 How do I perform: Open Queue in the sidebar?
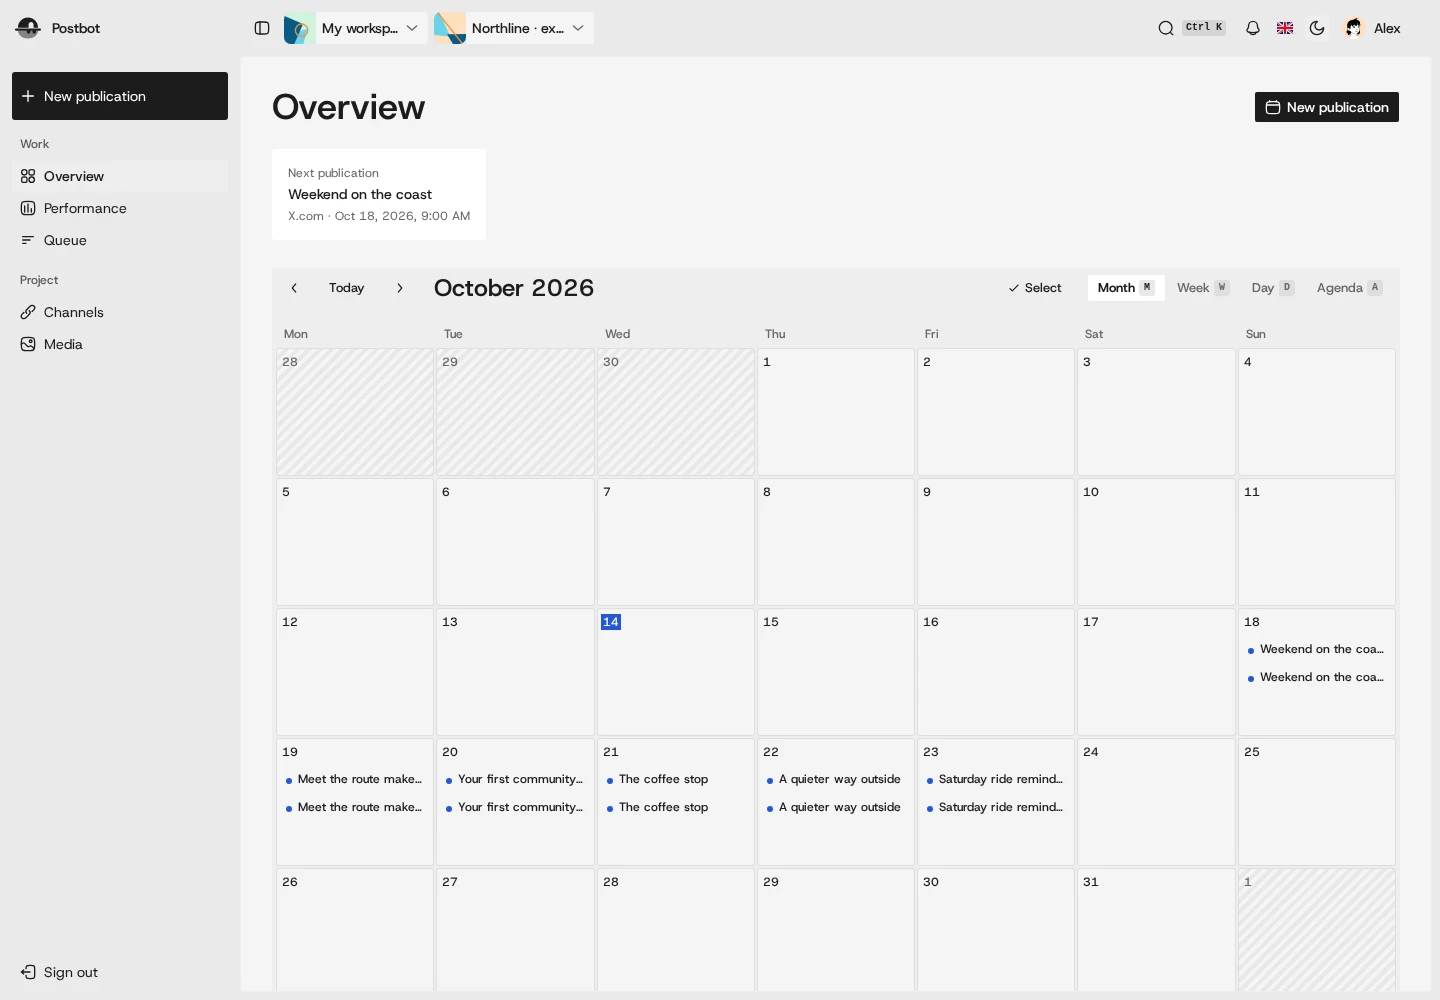coord(120,240)
